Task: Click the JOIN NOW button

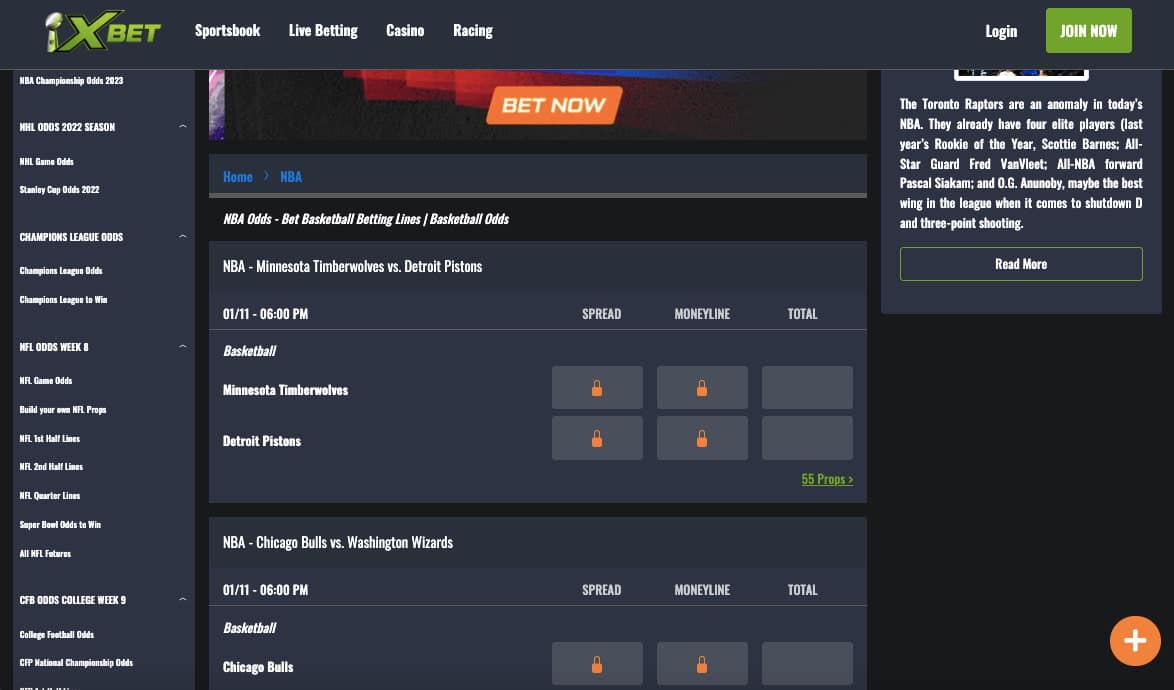Action: point(1089,31)
